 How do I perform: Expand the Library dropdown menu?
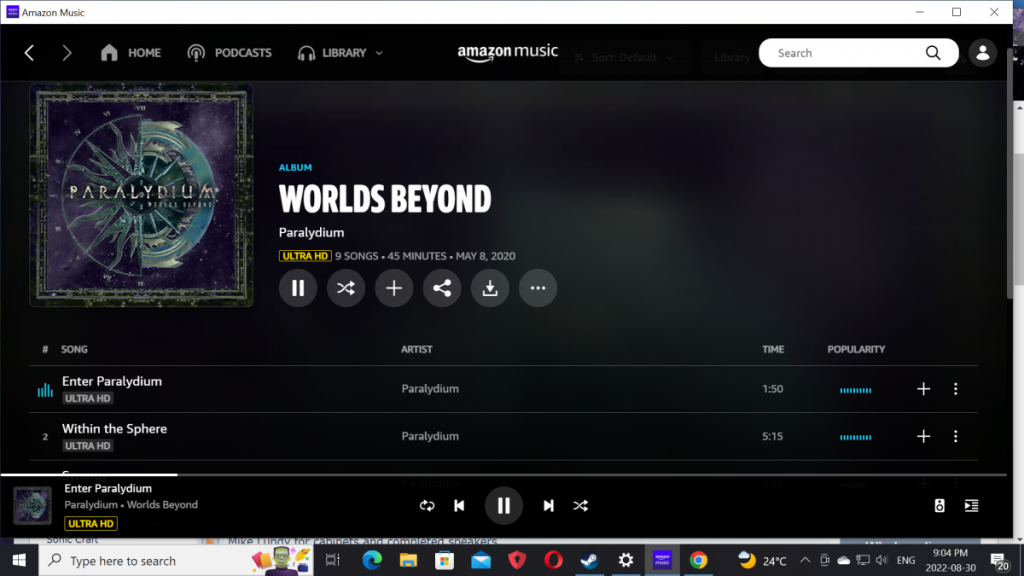click(x=340, y=53)
